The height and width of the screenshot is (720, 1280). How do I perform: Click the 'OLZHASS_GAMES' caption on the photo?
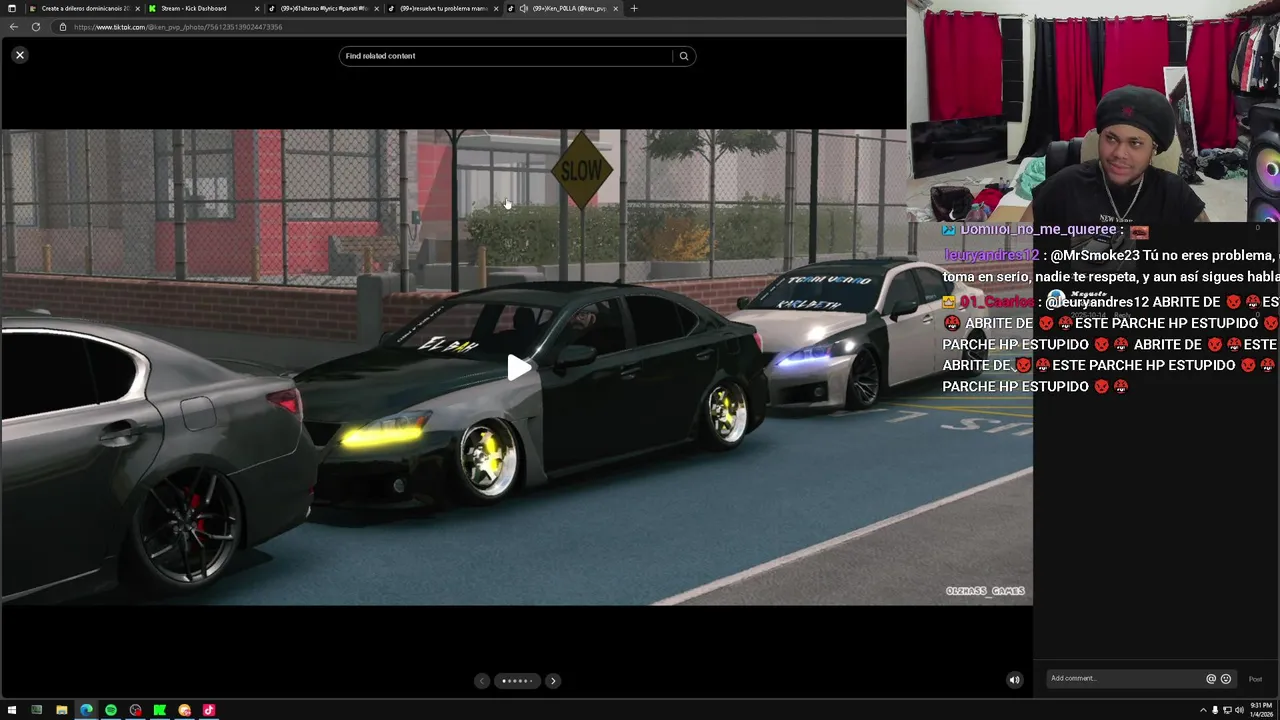tap(985, 591)
